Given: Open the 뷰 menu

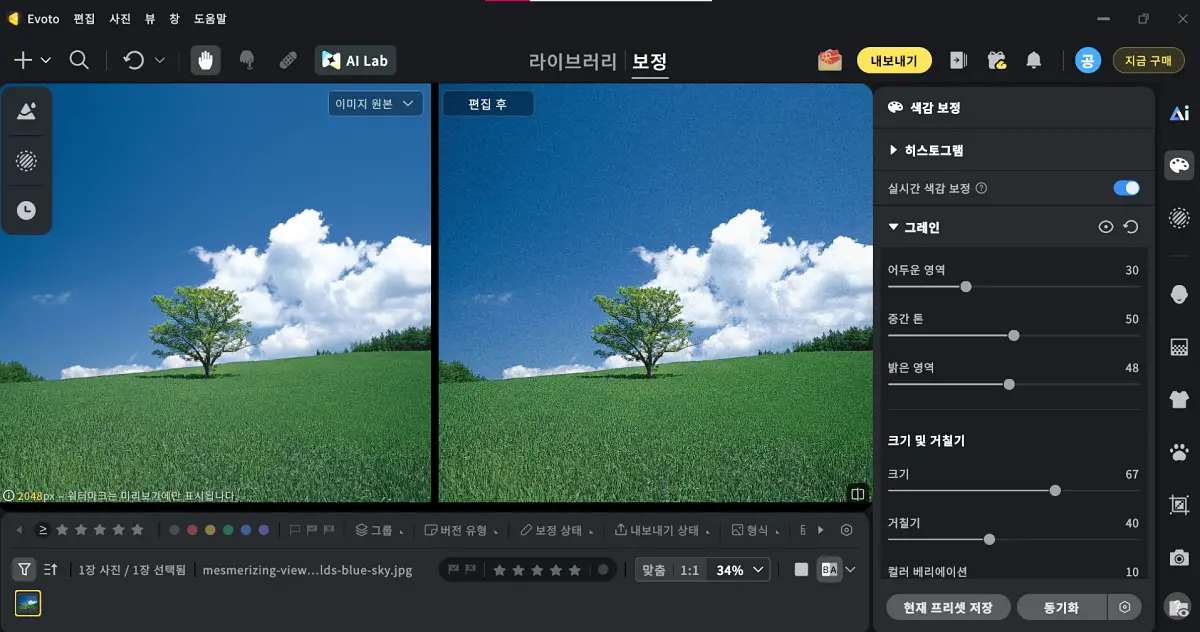Looking at the screenshot, I should (x=149, y=18).
